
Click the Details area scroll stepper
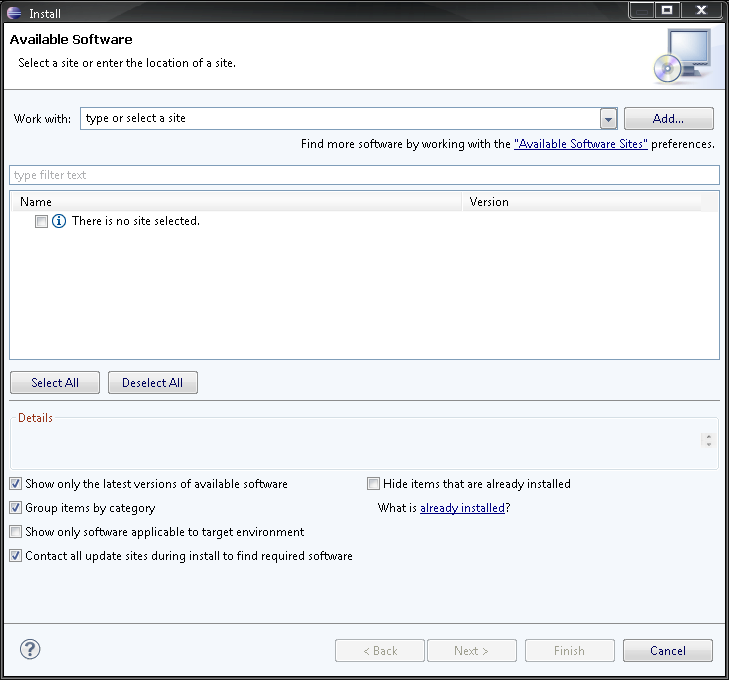[709, 440]
